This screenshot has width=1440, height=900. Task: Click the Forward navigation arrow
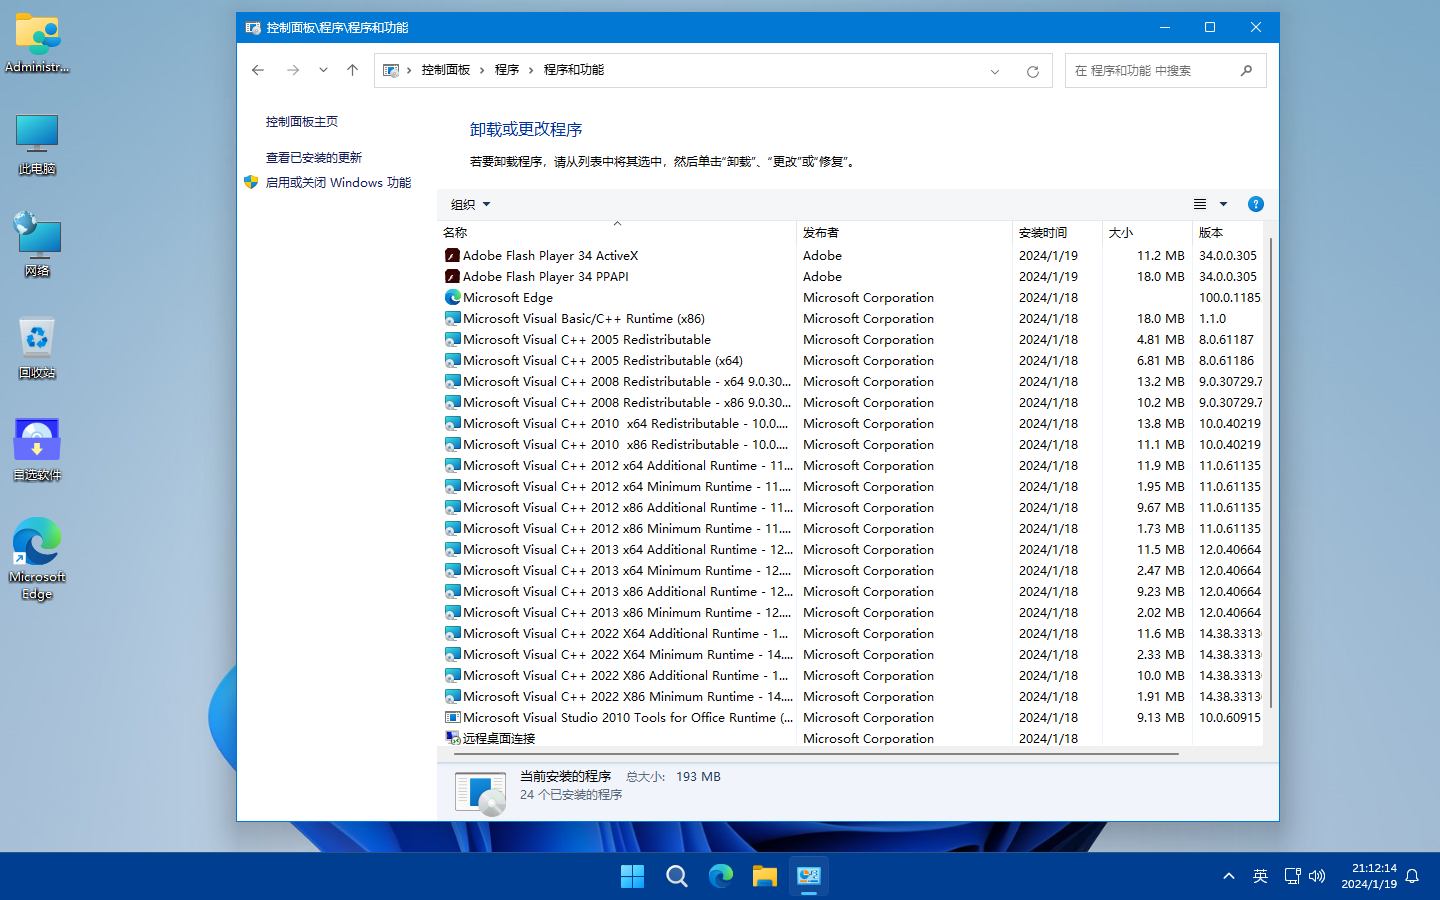click(x=292, y=70)
